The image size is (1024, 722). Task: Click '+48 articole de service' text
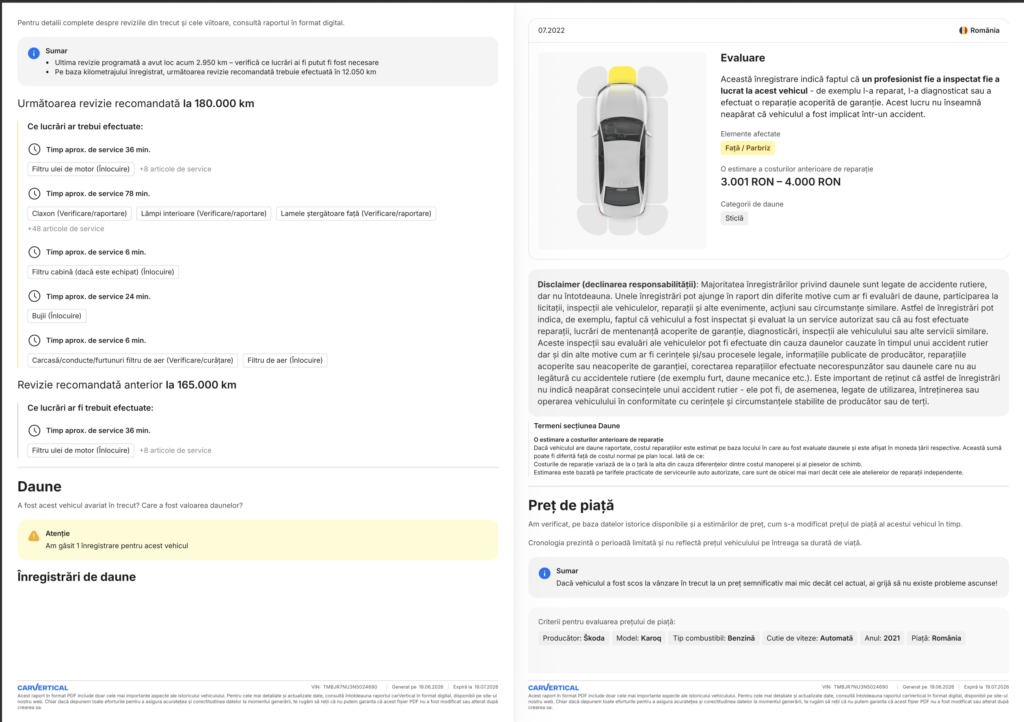(x=66, y=229)
